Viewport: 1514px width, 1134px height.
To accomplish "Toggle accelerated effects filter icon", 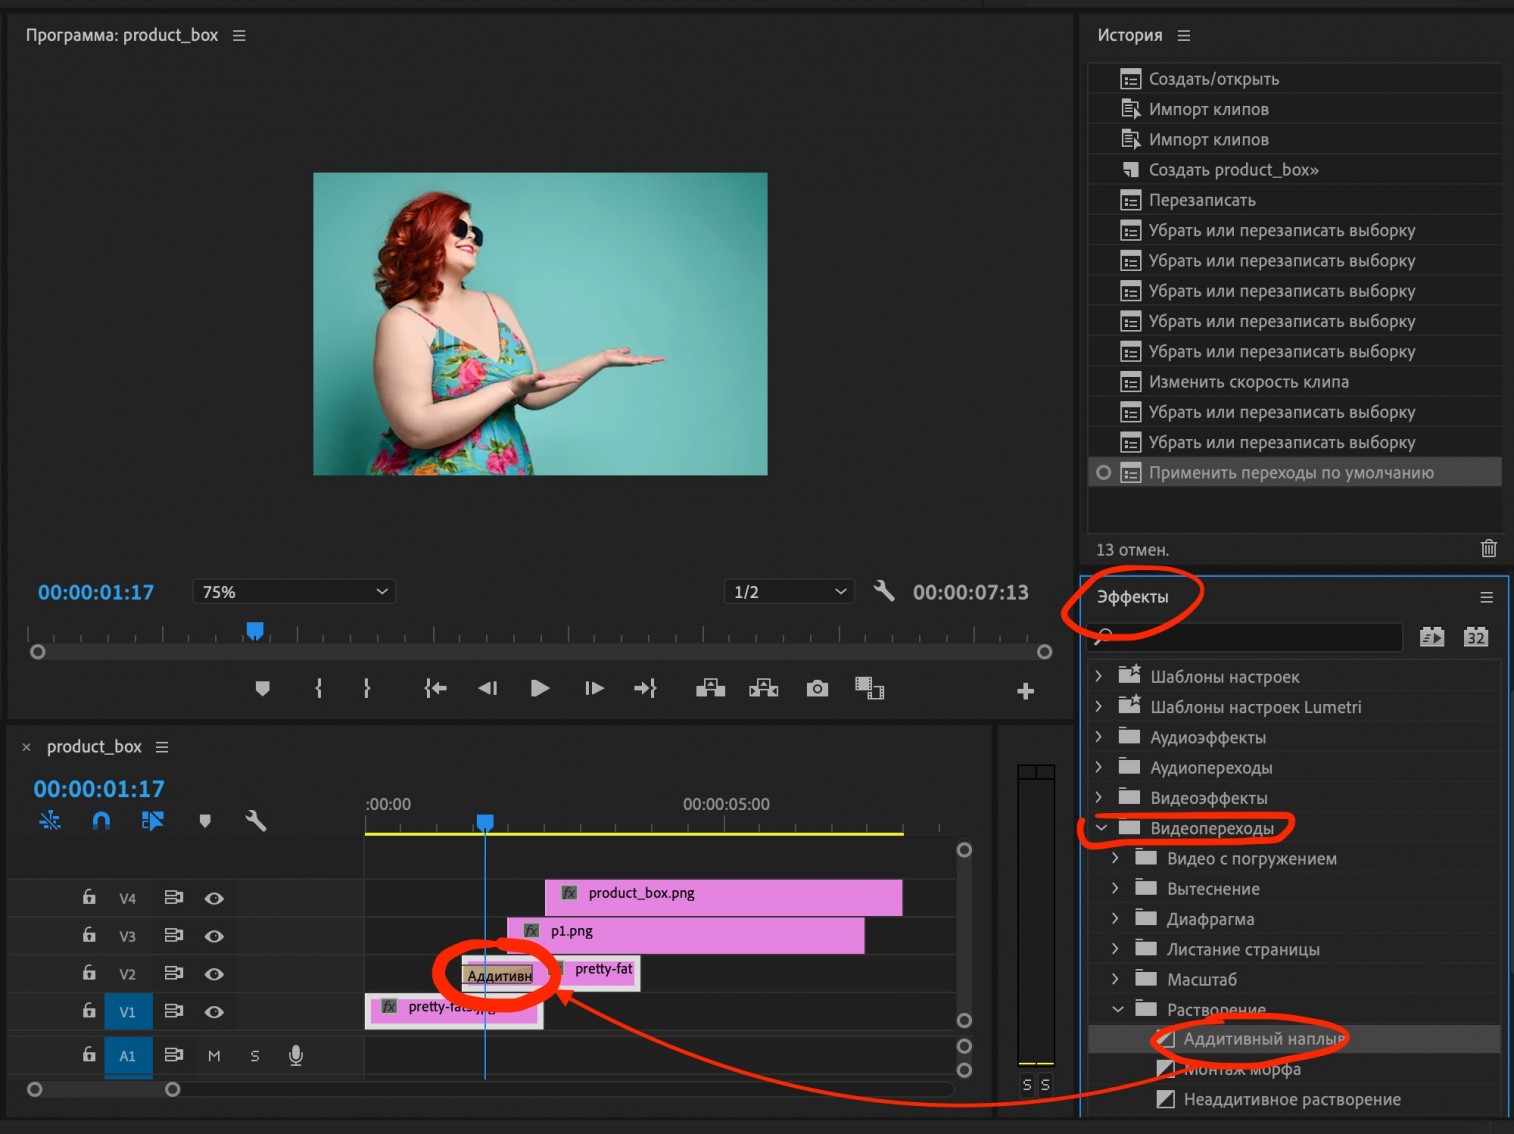I will [1432, 636].
